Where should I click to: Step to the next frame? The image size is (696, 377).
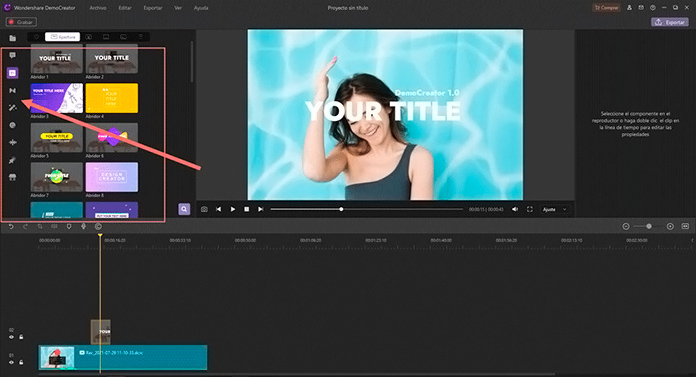(261, 209)
